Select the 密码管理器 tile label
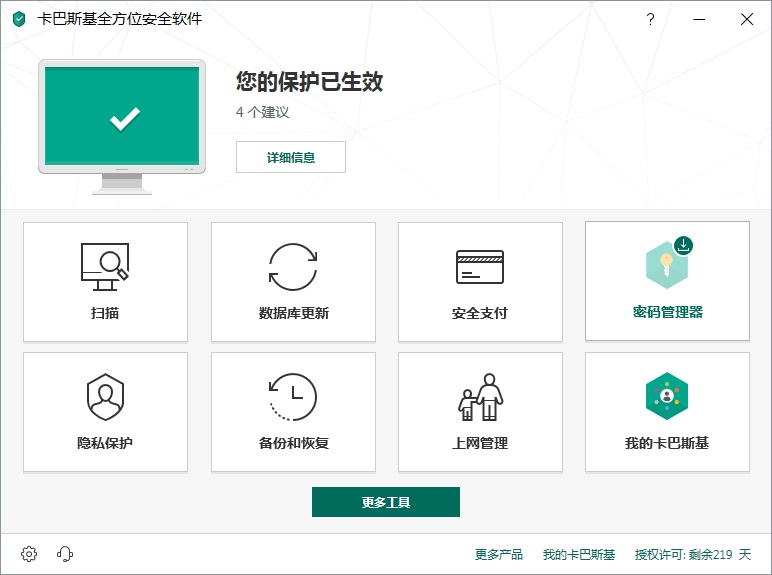This screenshot has width=772, height=575. (668, 312)
